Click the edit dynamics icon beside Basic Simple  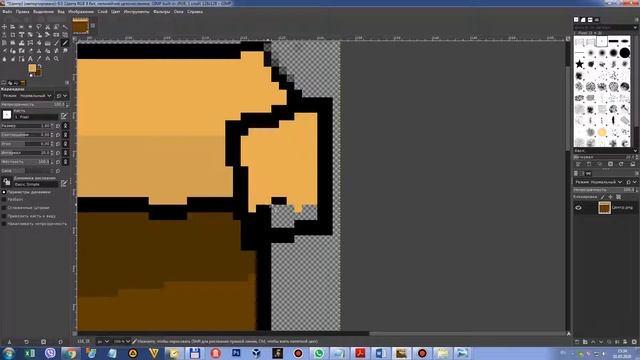(64, 183)
